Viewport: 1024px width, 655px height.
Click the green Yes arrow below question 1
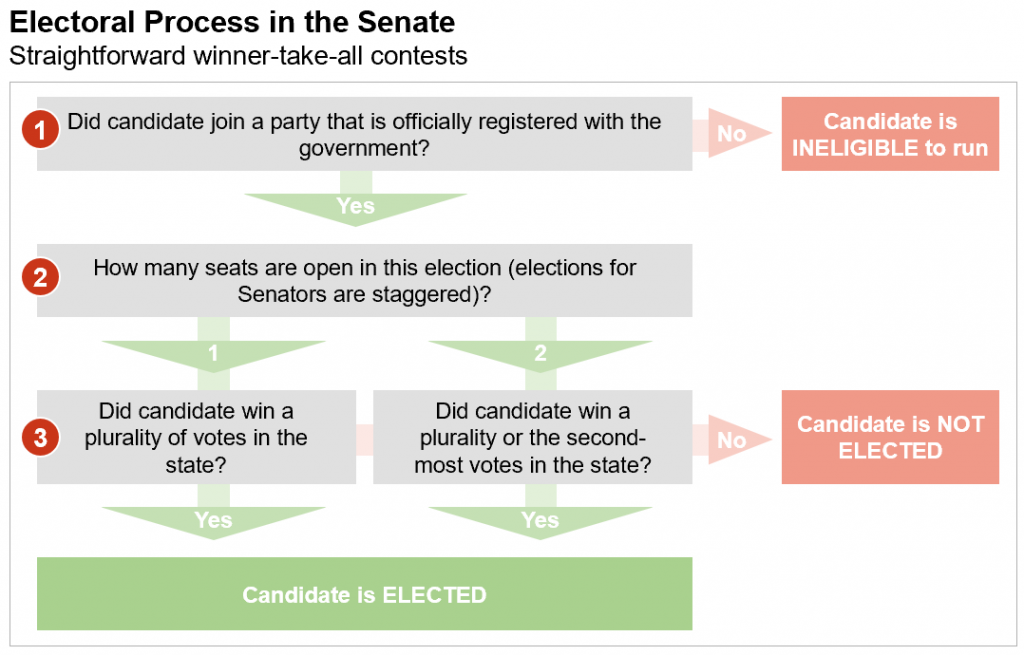(x=356, y=199)
